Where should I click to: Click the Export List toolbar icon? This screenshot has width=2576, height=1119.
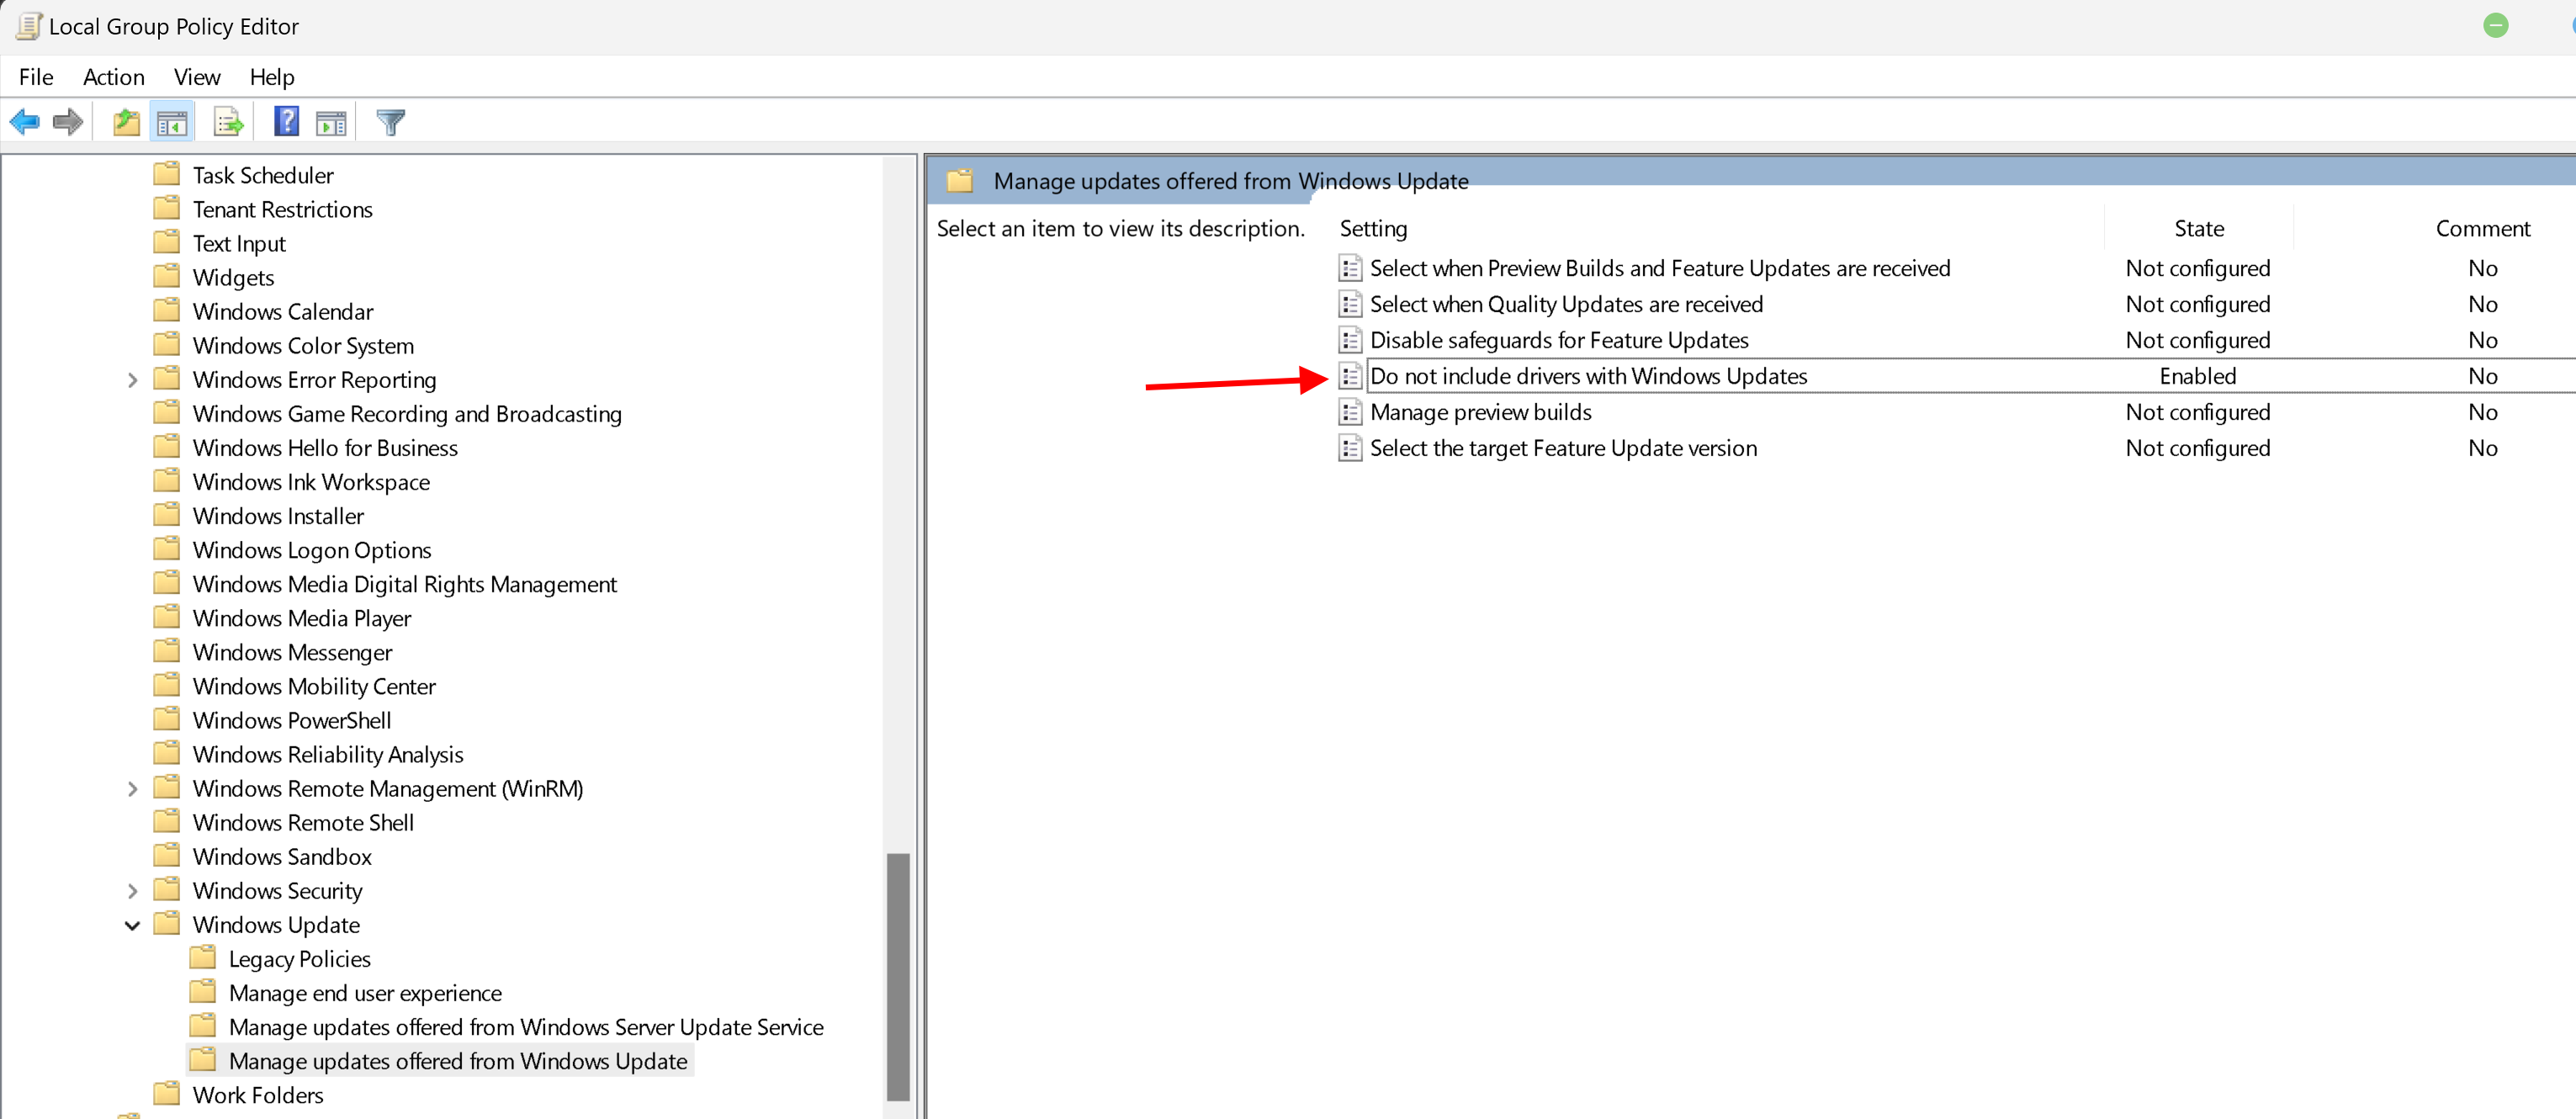[228, 122]
